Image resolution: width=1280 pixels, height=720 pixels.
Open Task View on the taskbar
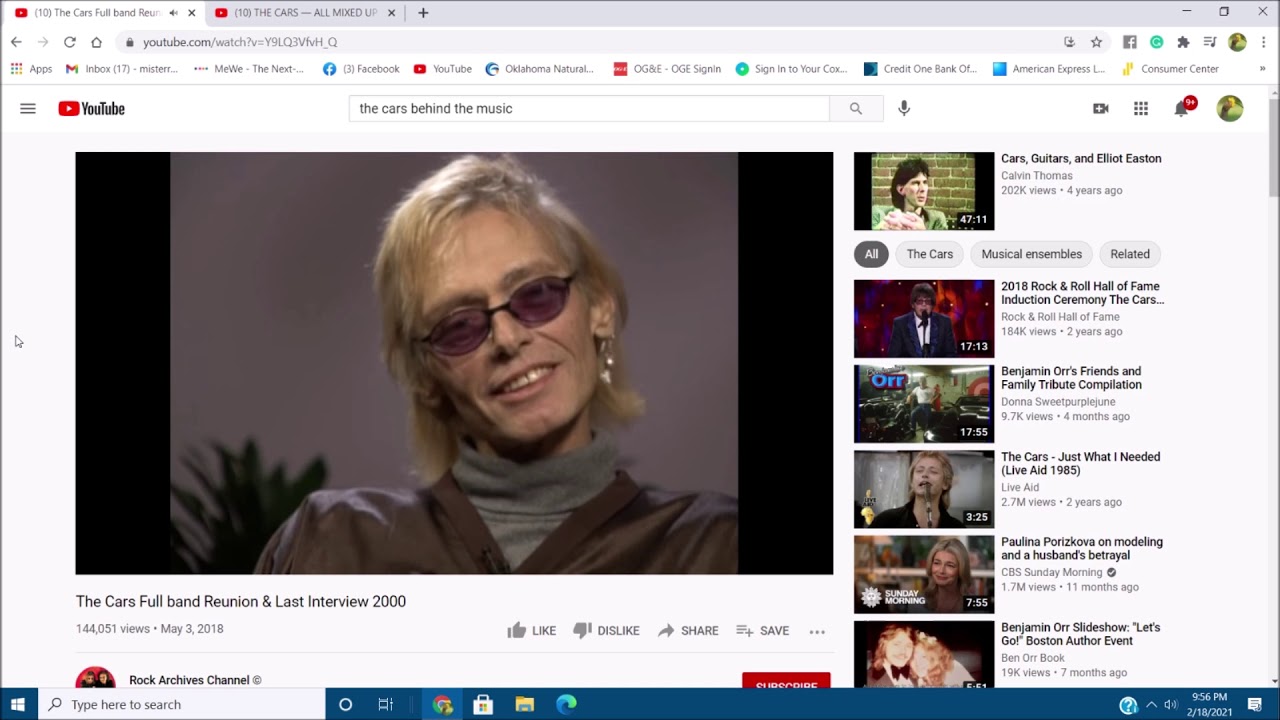click(385, 704)
